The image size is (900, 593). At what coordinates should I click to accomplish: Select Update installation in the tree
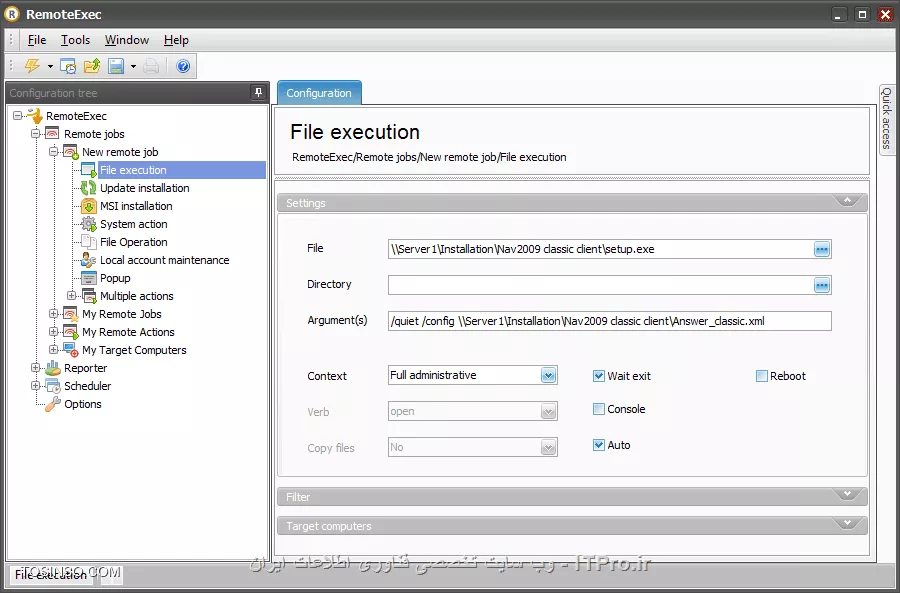coord(145,188)
